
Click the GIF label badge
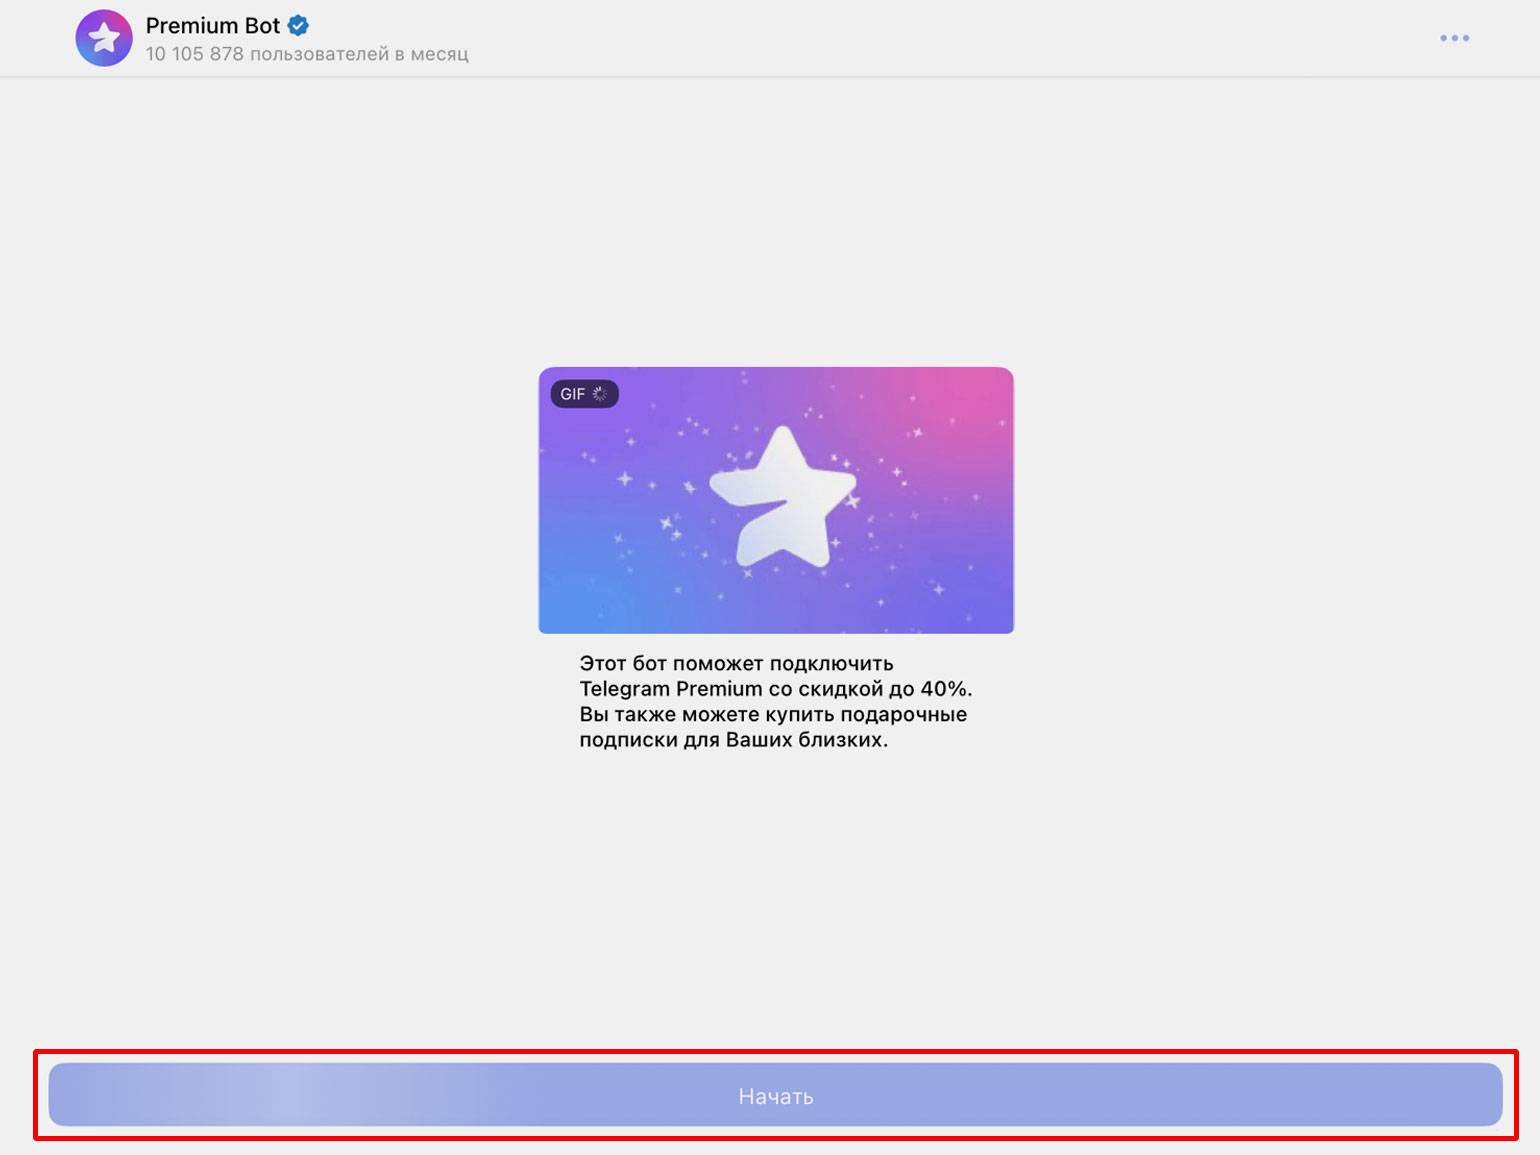(x=572, y=394)
